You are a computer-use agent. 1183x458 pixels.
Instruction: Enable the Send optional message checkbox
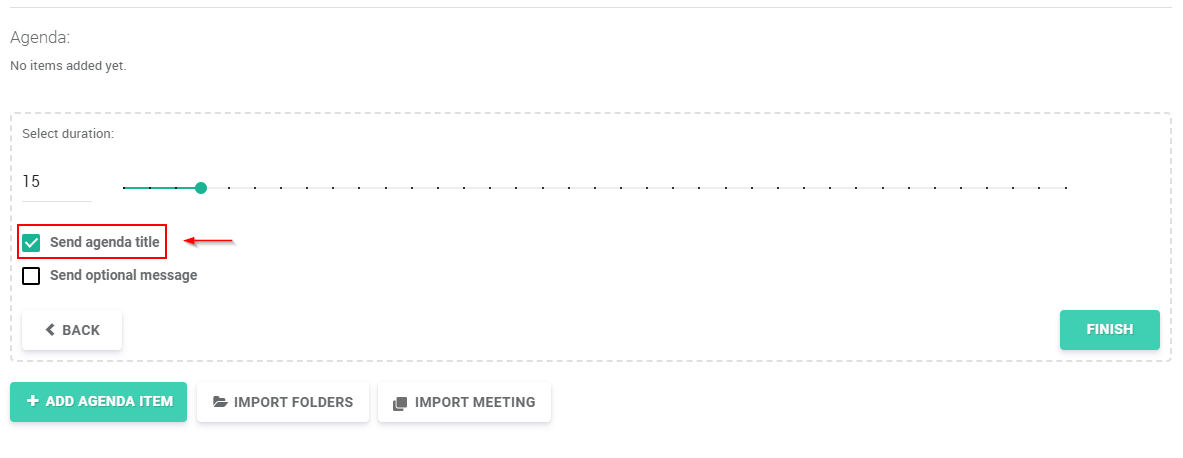31,275
